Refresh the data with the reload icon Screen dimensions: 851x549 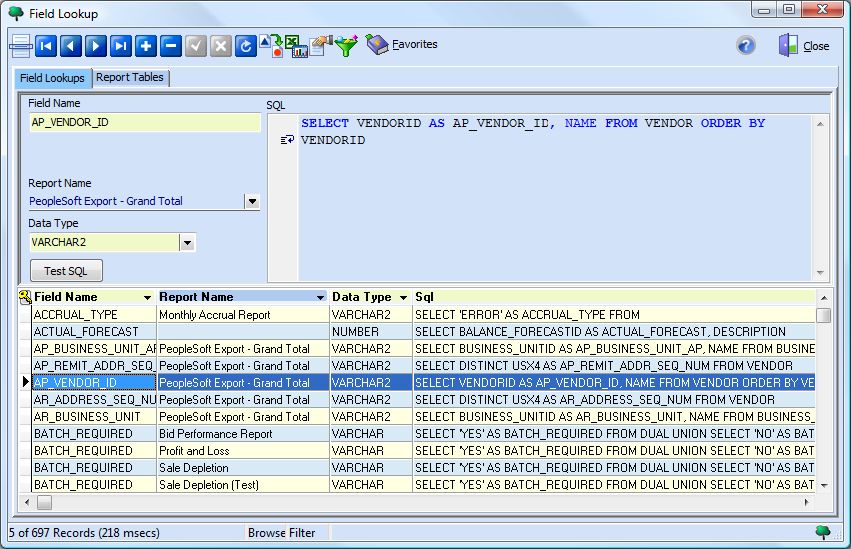[246, 46]
